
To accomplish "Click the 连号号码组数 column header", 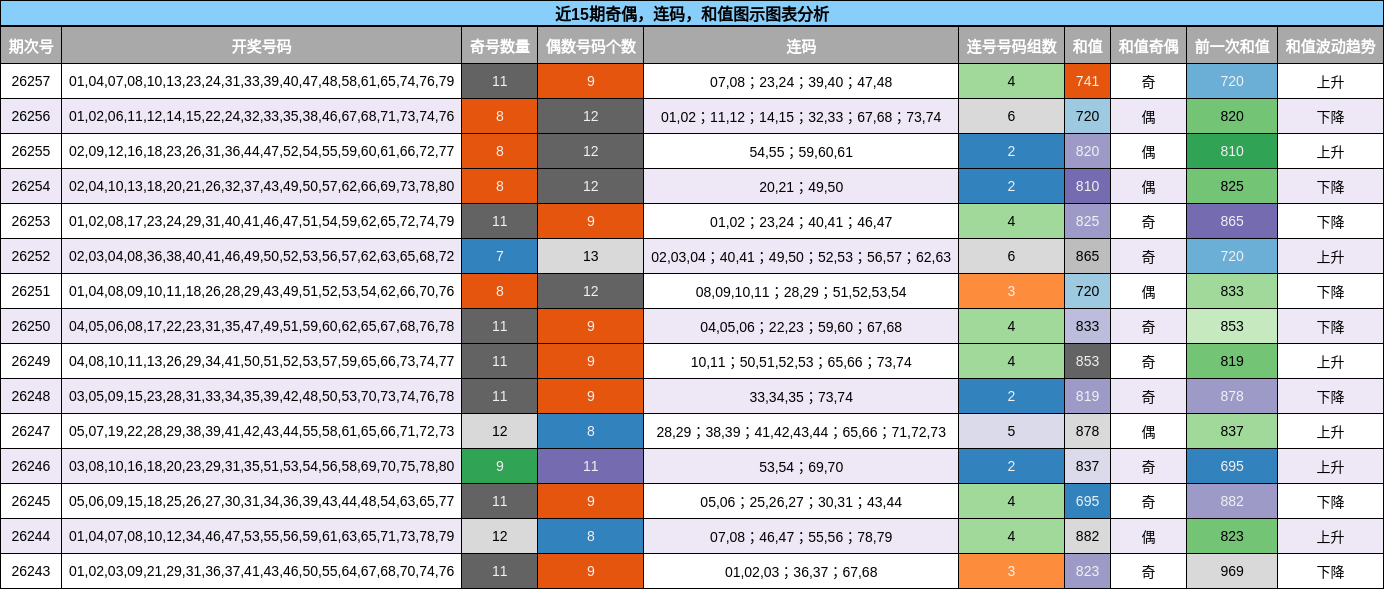I will [x=1011, y=46].
